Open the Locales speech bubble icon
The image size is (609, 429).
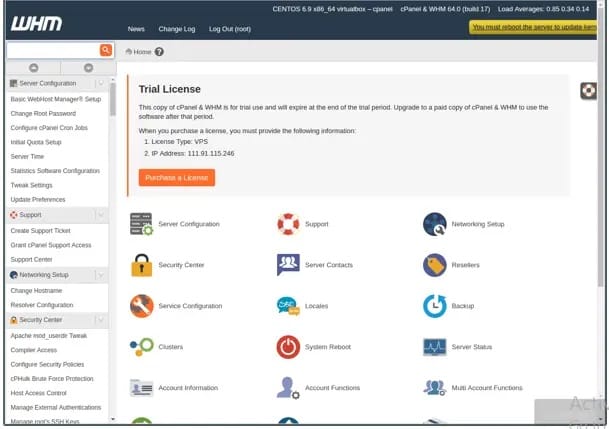pyautogui.click(x=288, y=306)
